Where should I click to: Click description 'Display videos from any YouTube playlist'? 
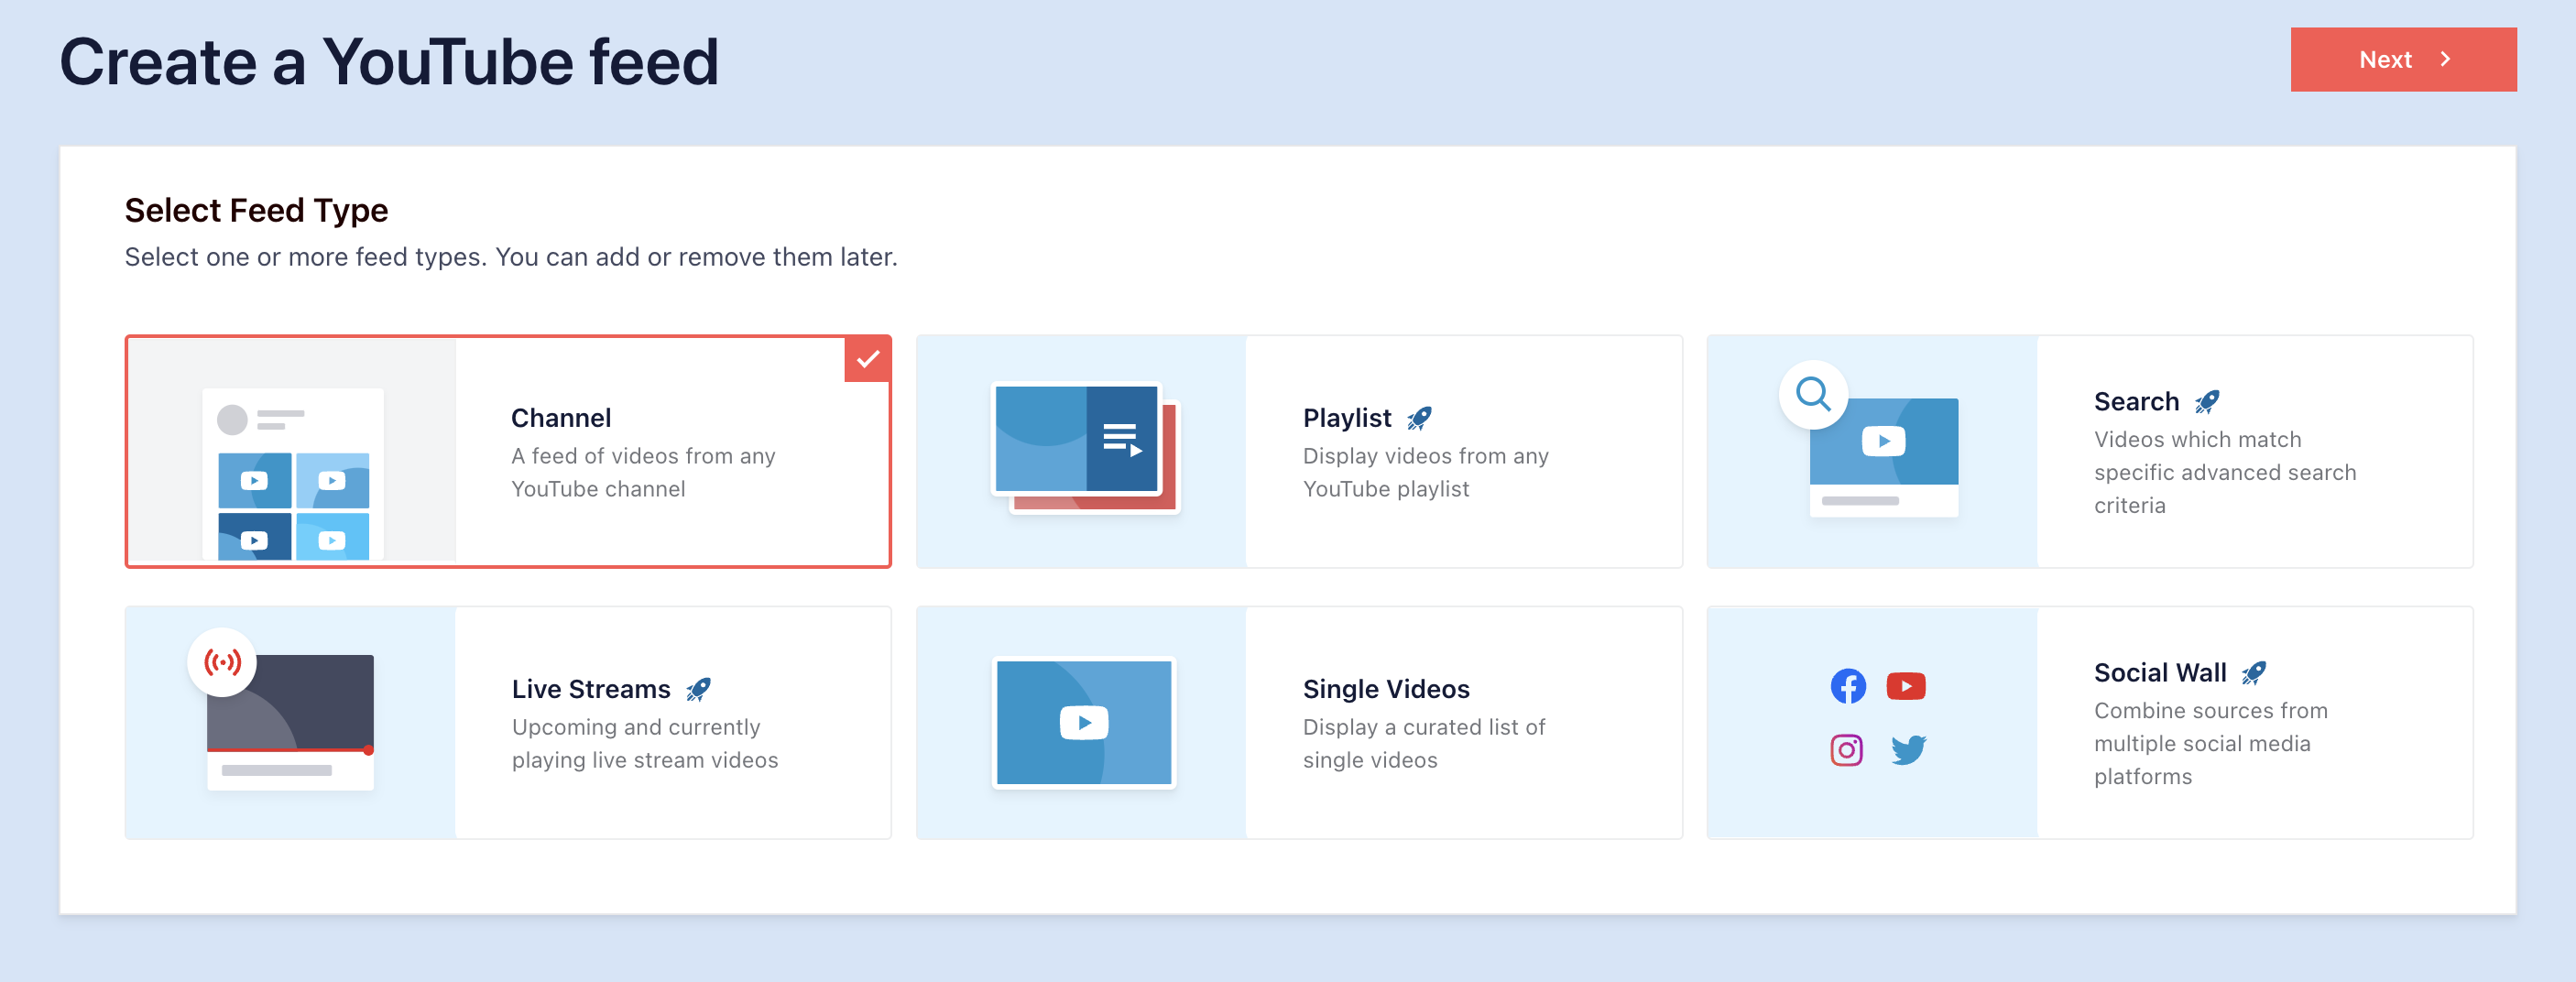[1426, 472]
